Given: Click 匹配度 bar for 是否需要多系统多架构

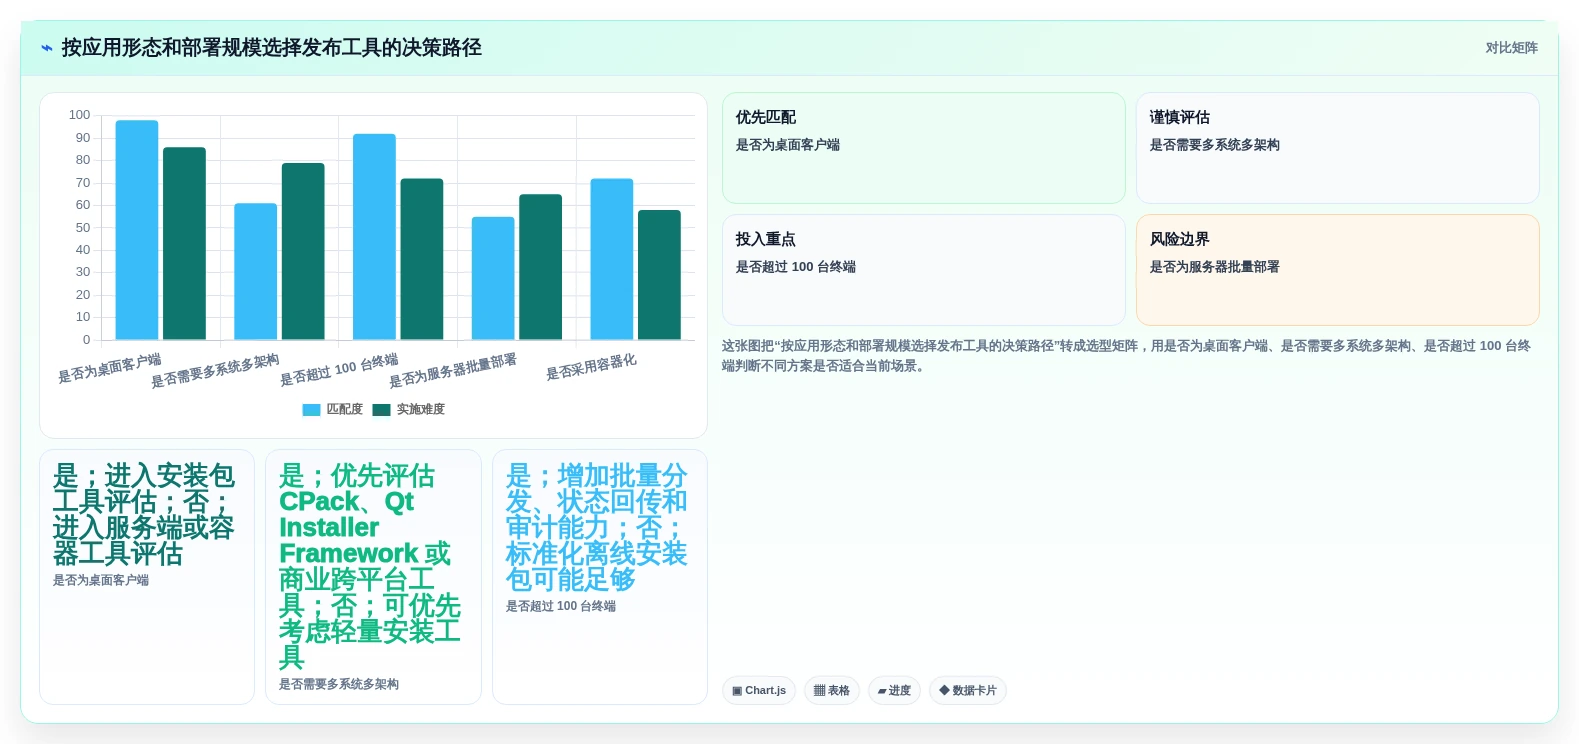Looking at the screenshot, I should pyautogui.click(x=255, y=272).
